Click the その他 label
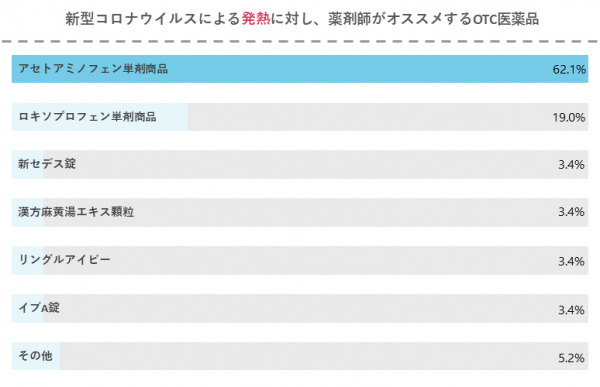This screenshot has height=387, width=600. pos(35,356)
